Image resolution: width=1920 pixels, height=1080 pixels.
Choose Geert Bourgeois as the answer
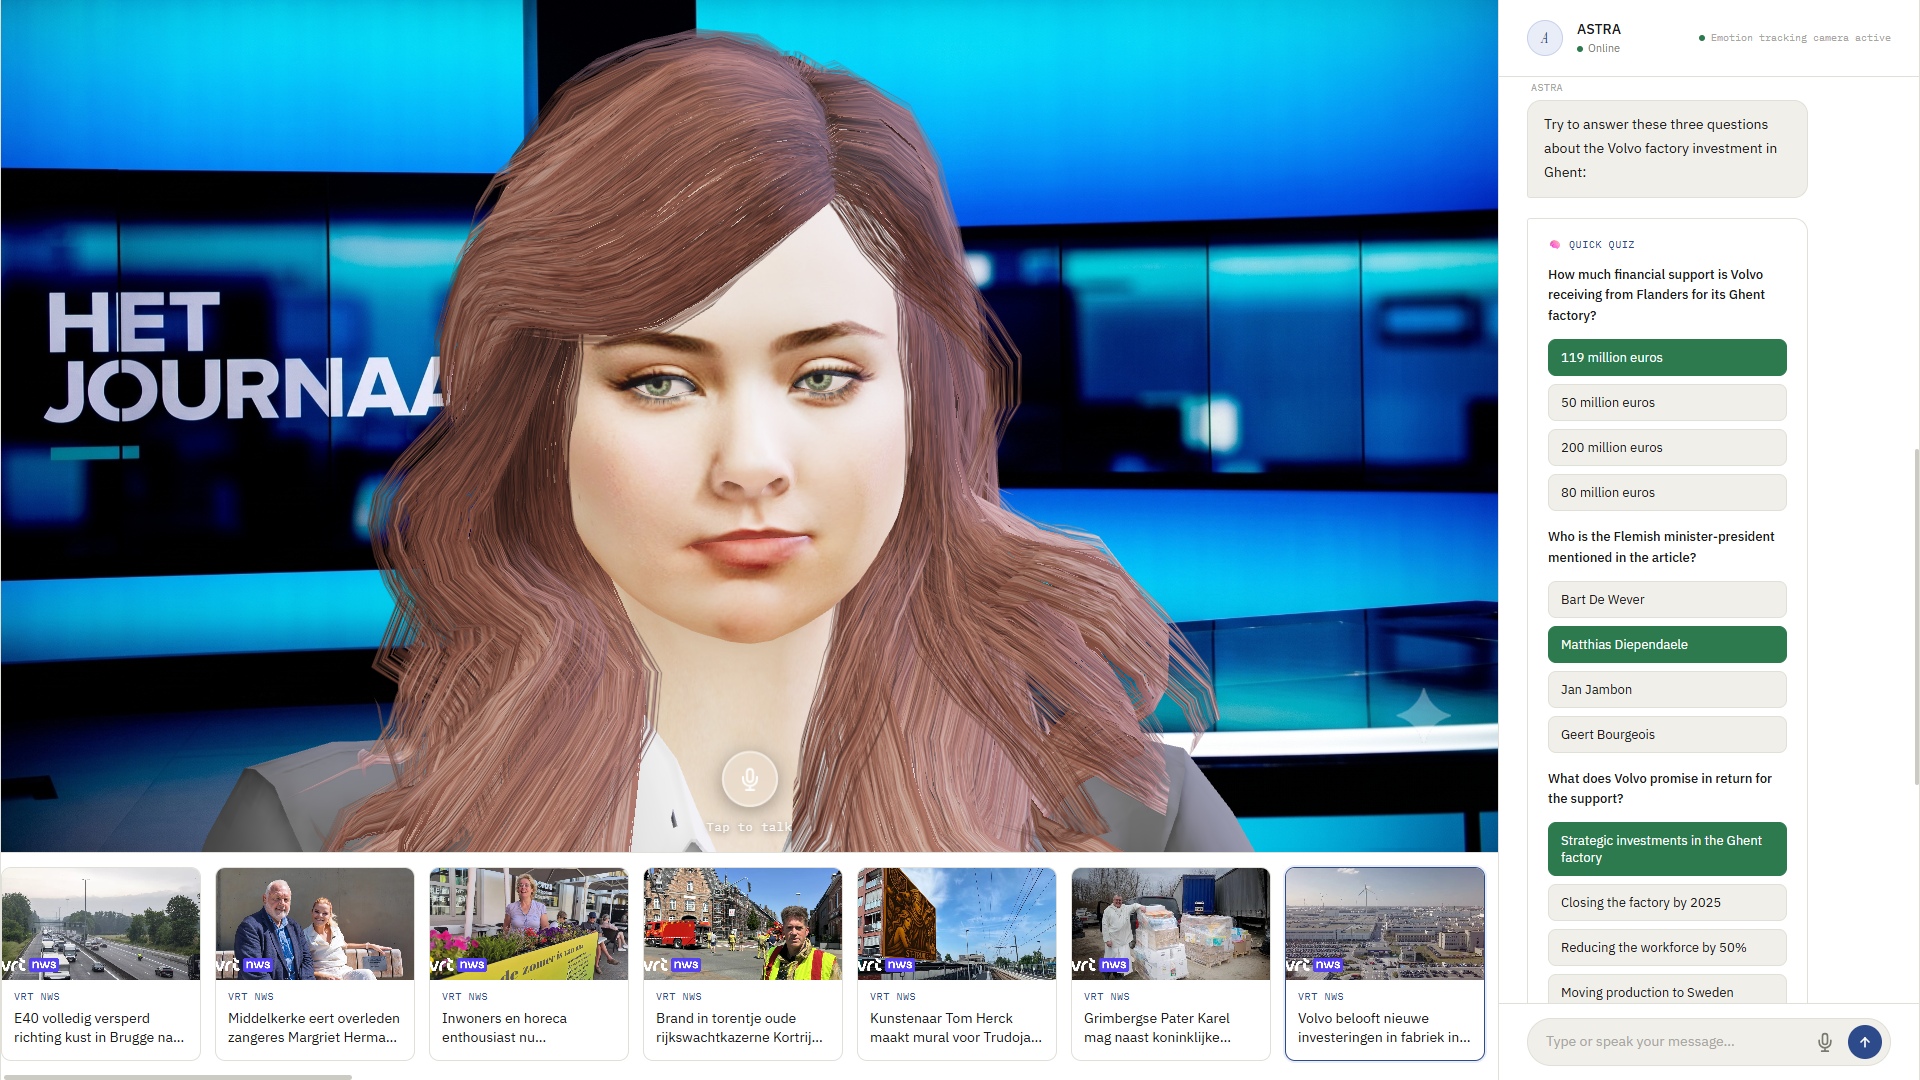pos(1667,735)
